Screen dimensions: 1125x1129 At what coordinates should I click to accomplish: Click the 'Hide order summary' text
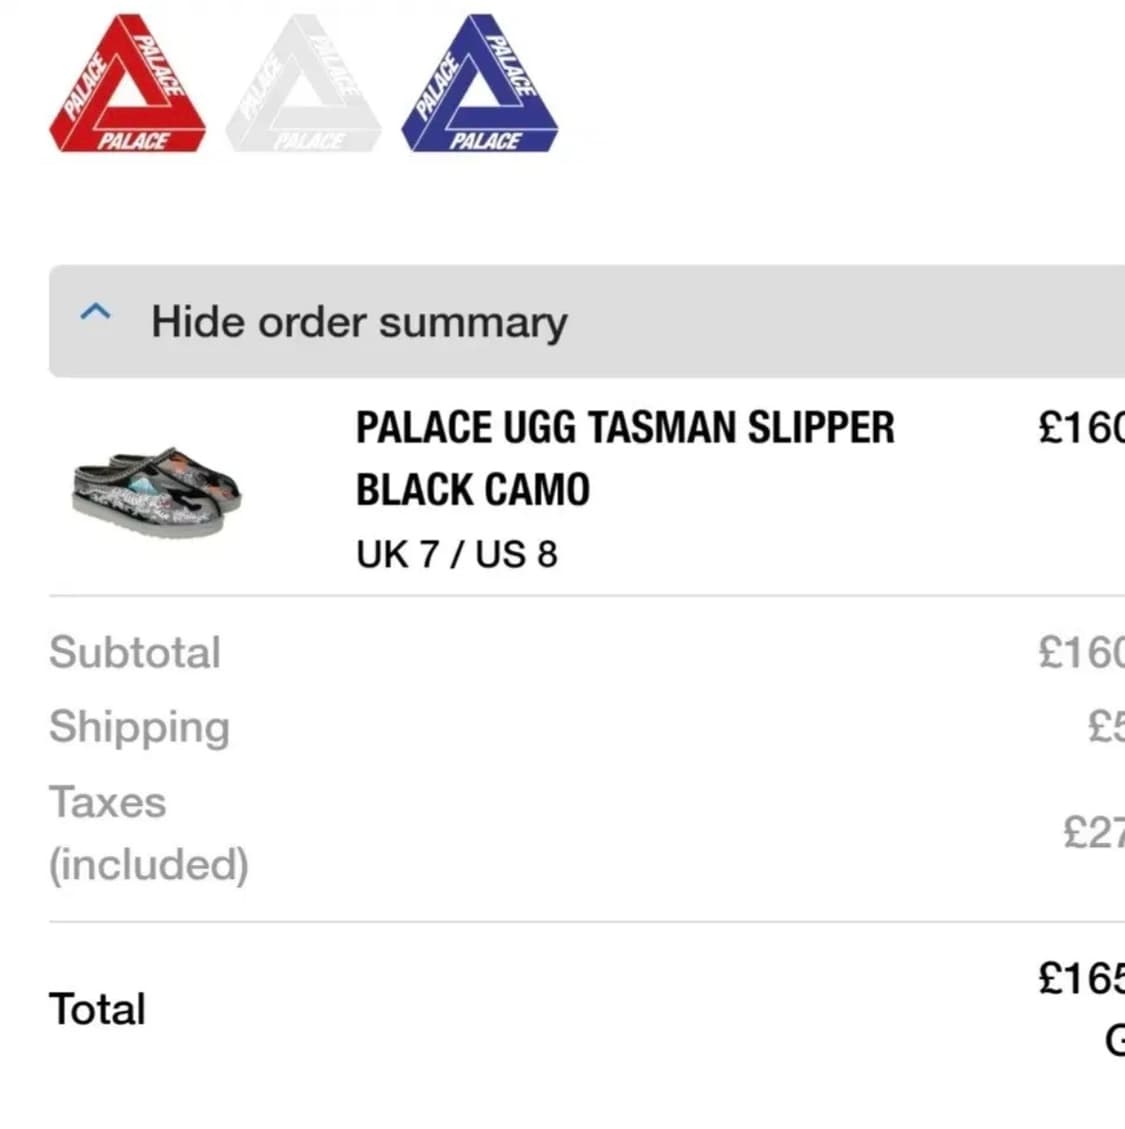(x=359, y=322)
